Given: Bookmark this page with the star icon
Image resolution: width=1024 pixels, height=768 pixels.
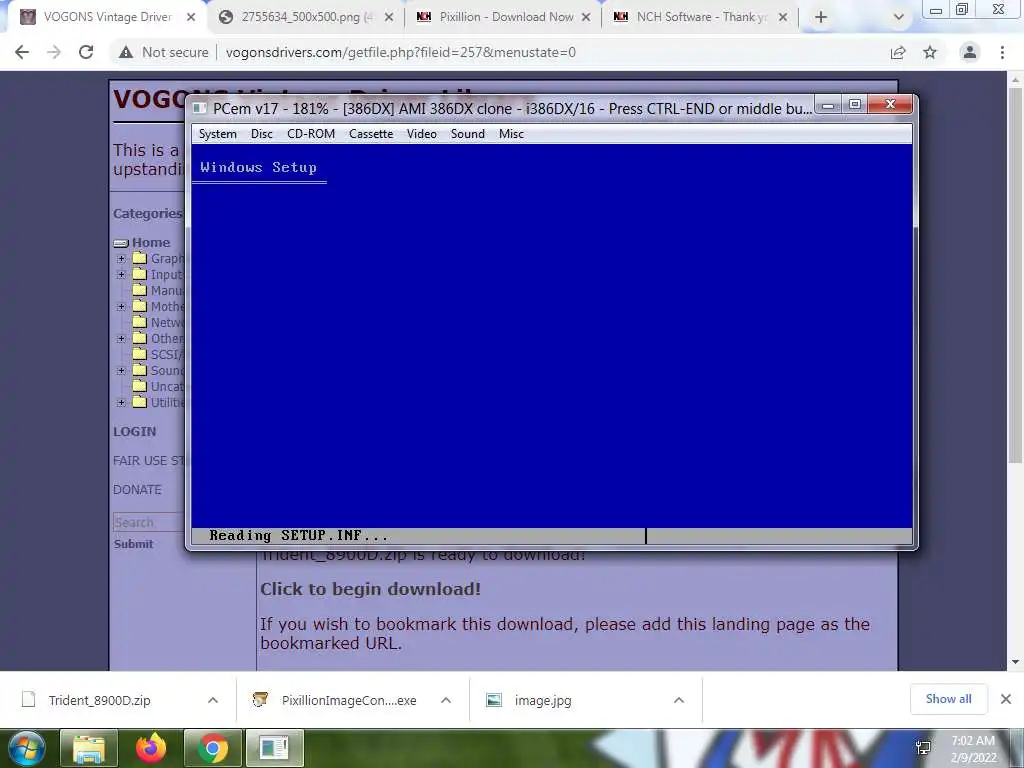Looking at the screenshot, I should coord(930,52).
